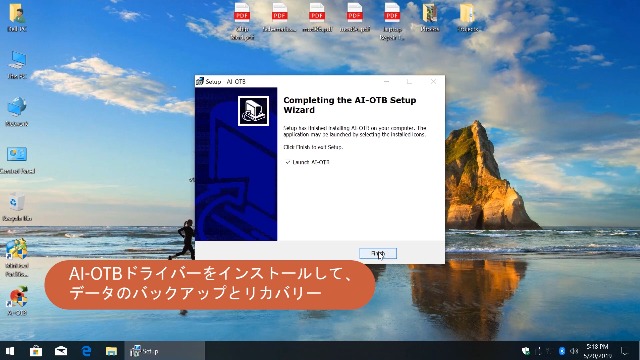Viewport: 640px width, 360px height.
Task: Open the Laptop Repair PDF on the desktop
Action: tap(392, 22)
